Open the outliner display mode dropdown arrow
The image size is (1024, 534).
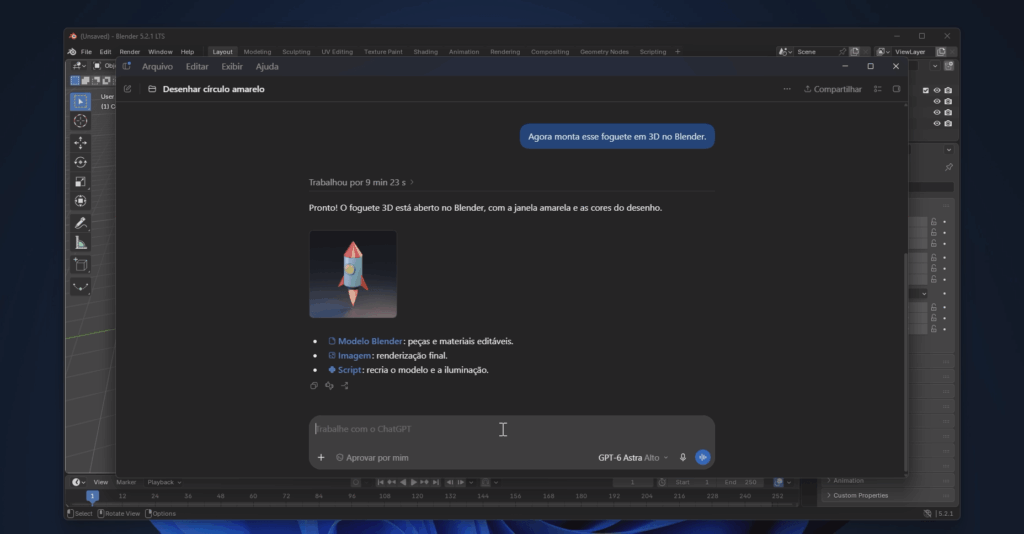pyautogui.click(x=935, y=66)
